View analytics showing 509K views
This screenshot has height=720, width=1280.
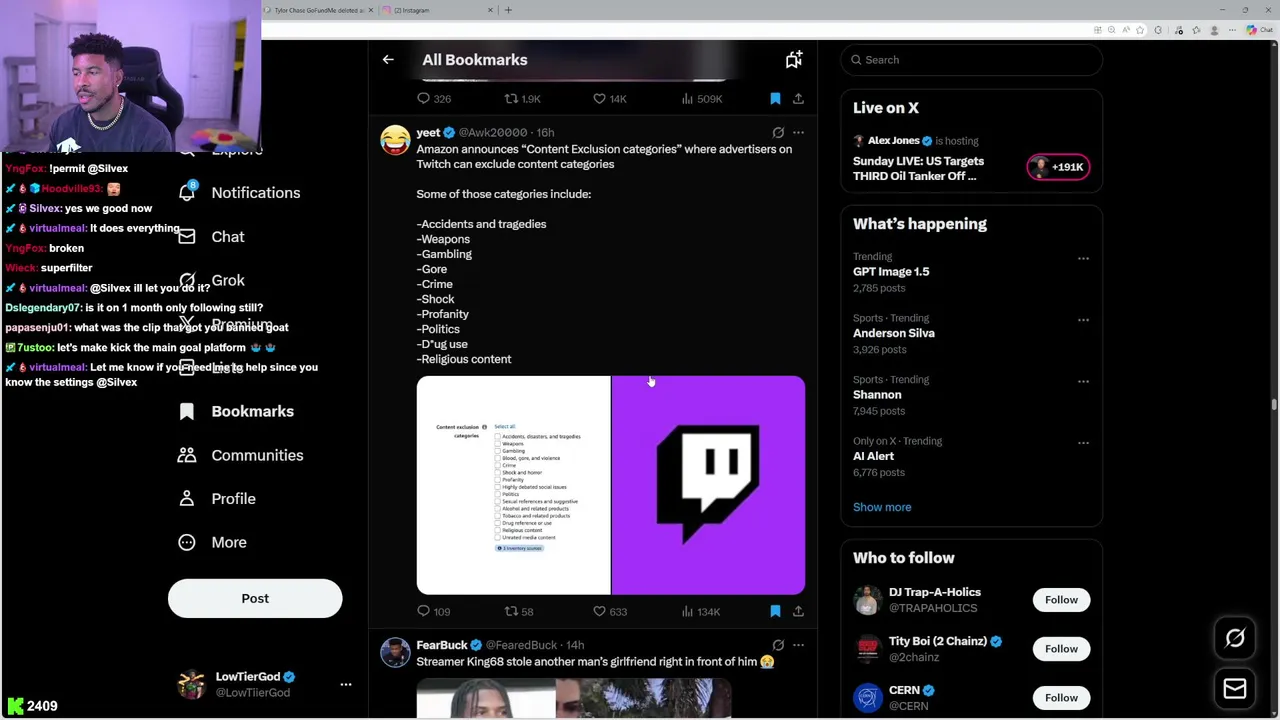click(x=701, y=99)
